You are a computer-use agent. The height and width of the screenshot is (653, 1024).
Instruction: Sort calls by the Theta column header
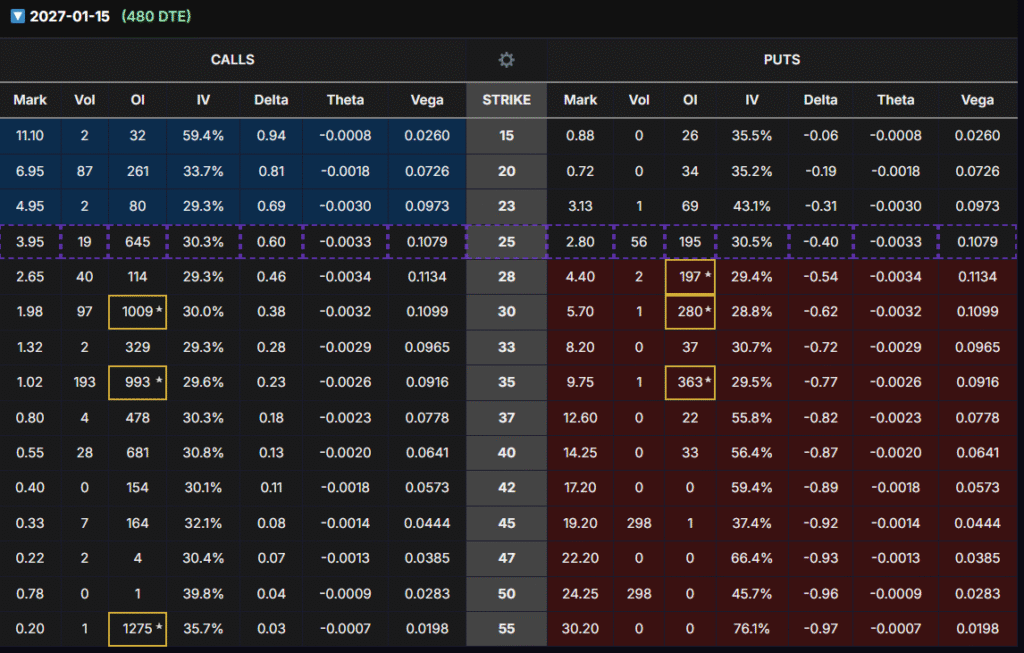click(345, 100)
